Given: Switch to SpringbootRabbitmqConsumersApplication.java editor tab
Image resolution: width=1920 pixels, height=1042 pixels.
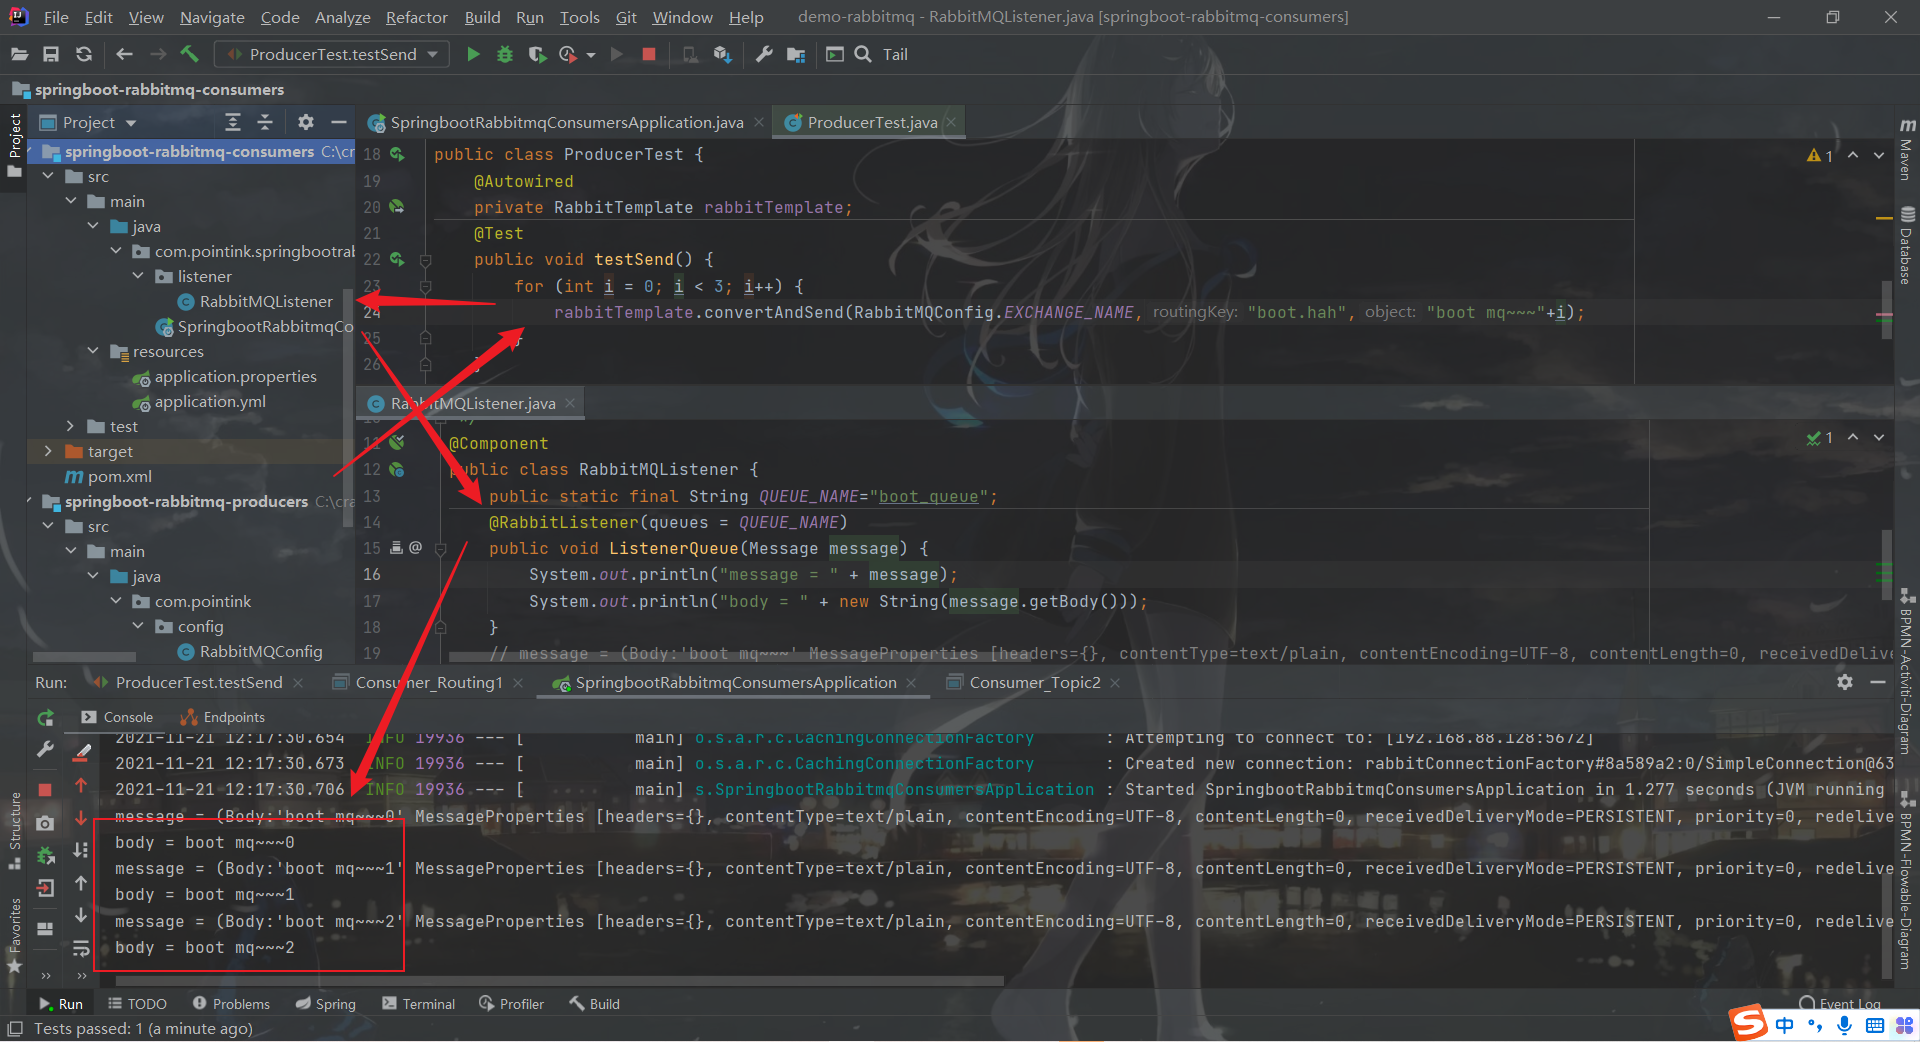Looking at the screenshot, I should coord(565,122).
